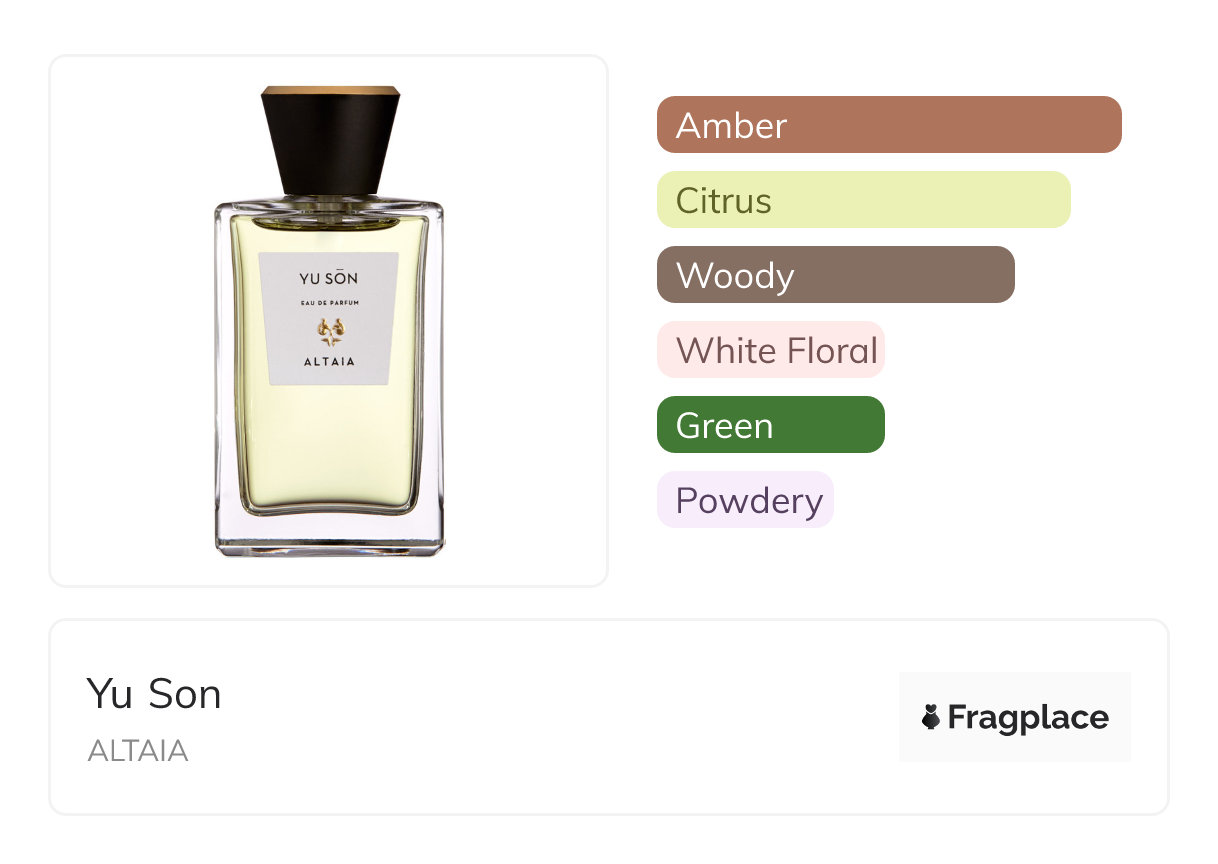
Task: Choose the Powdery accord tag
Action: [745, 500]
